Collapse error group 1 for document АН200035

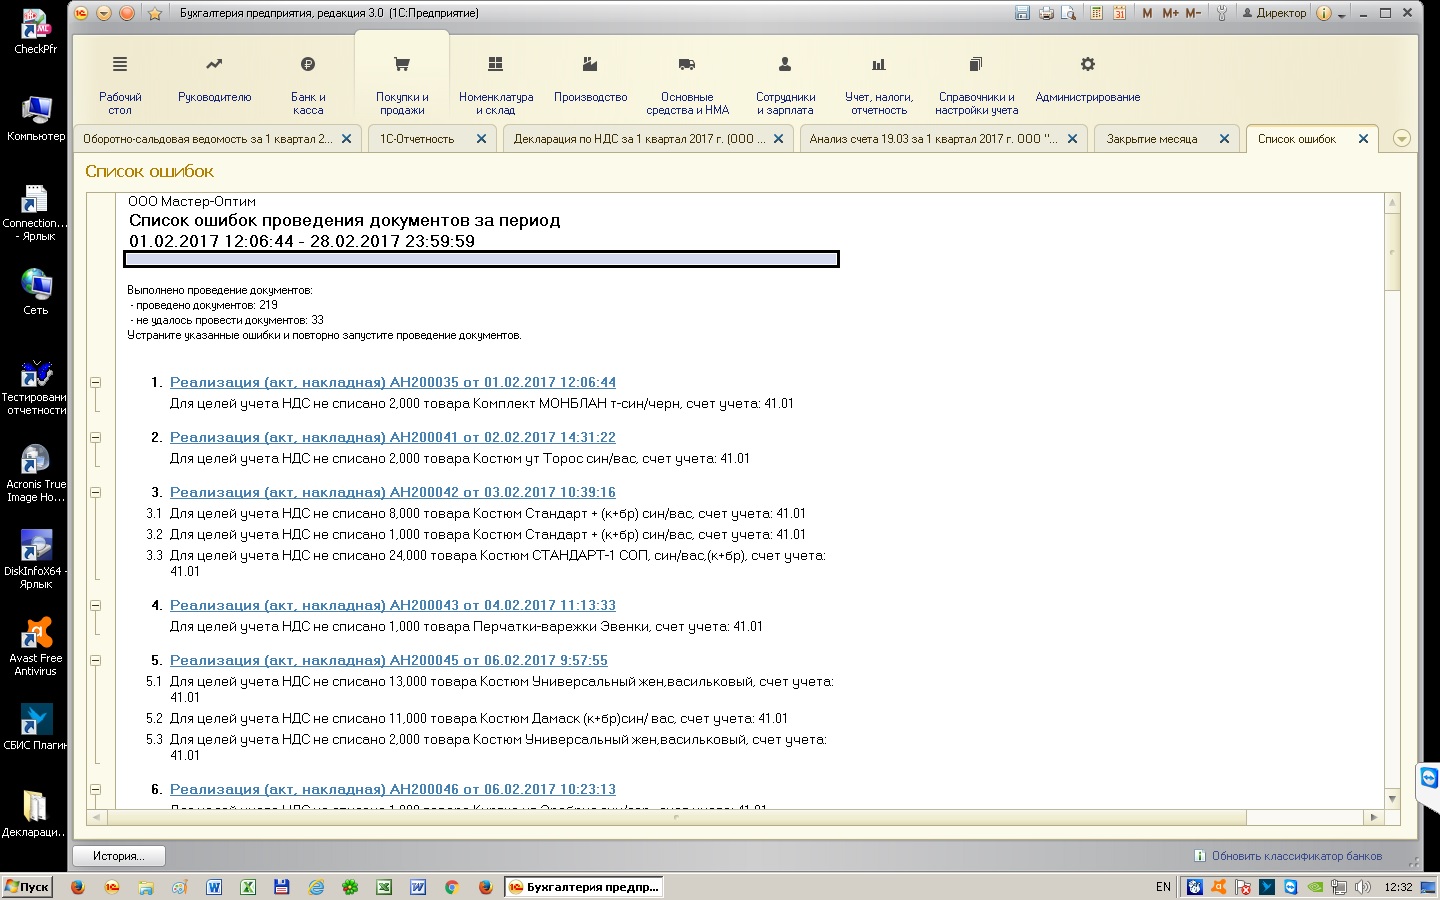96,382
